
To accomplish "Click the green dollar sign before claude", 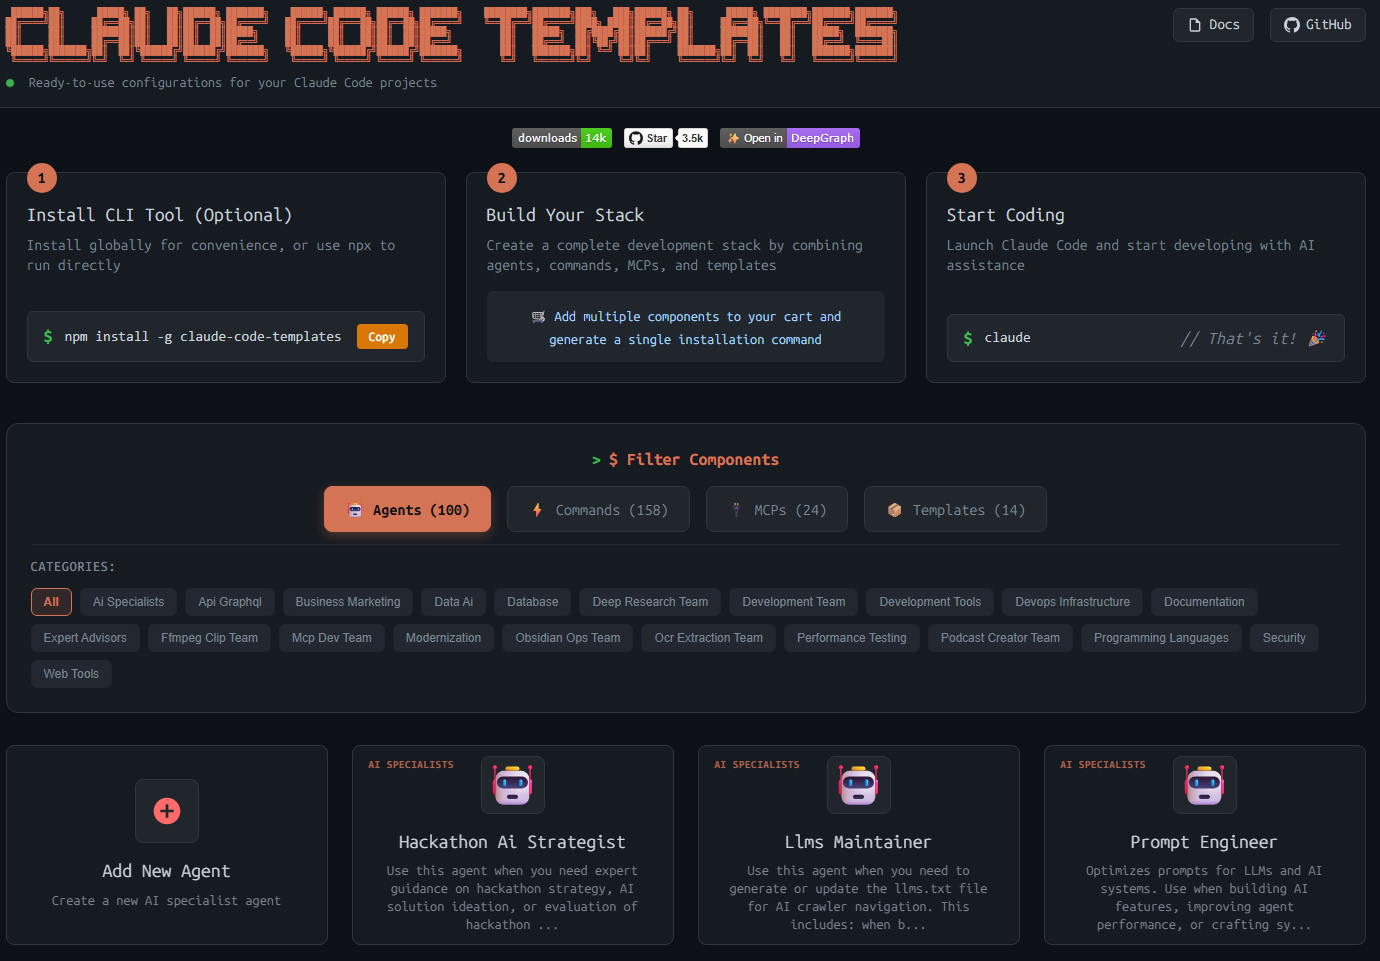I will (968, 338).
